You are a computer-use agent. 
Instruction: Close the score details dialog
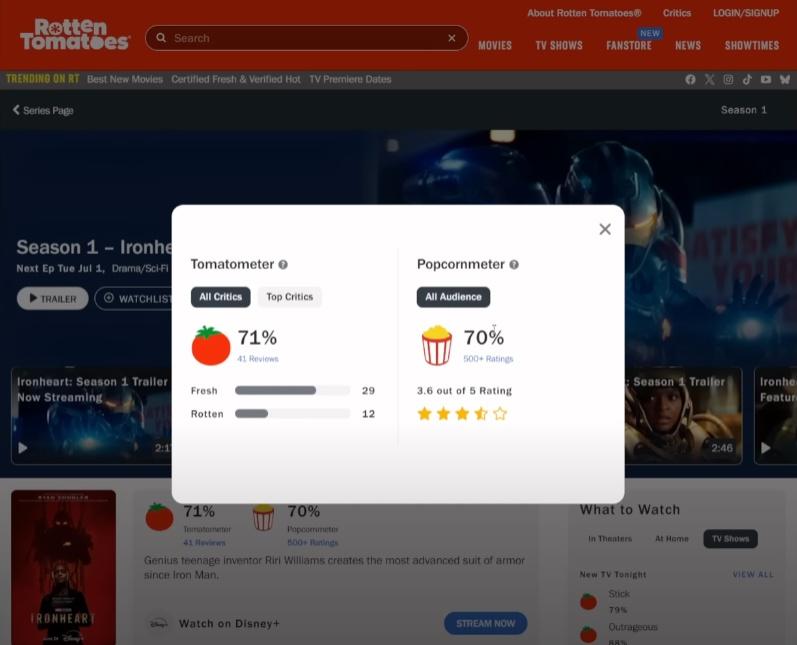point(605,229)
